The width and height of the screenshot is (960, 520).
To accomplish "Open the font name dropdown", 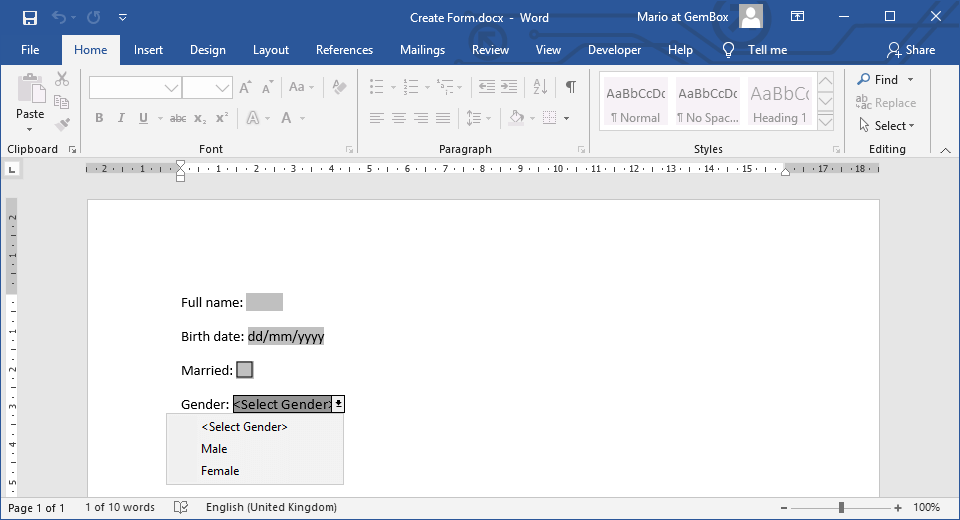I will click(171, 88).
